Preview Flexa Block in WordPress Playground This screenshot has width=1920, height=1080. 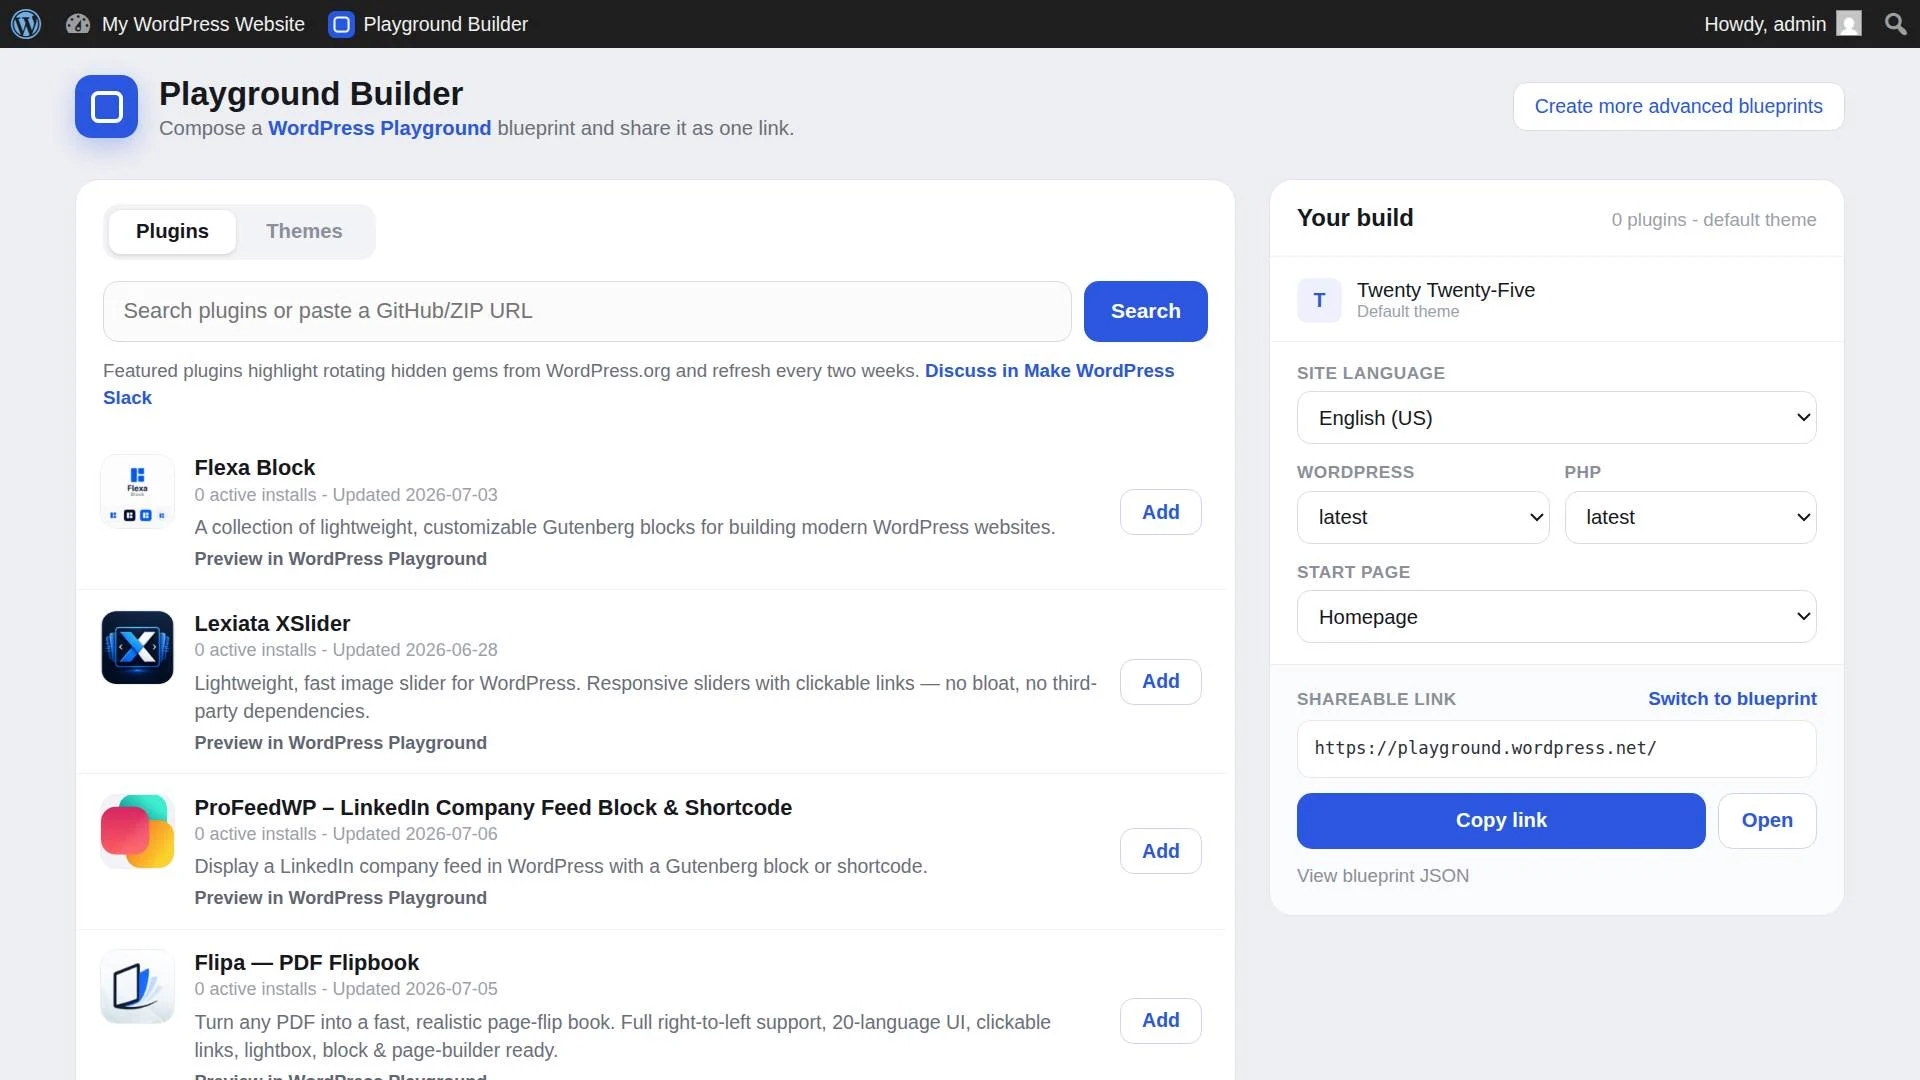pos(341,559)
